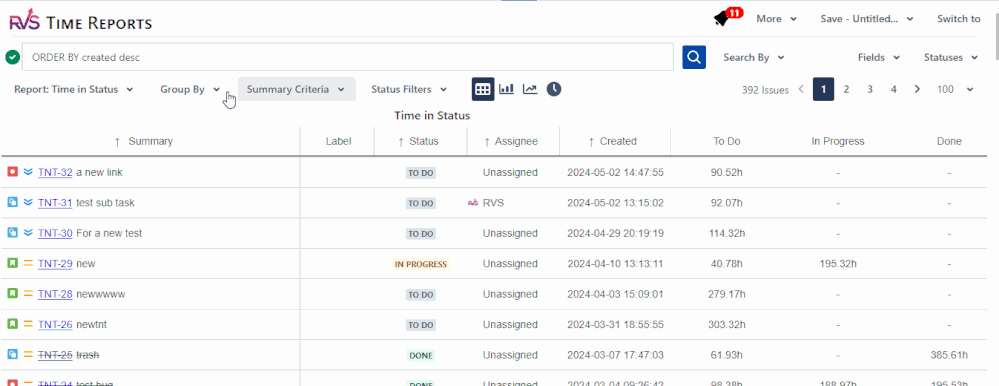The height and width of the screenshot is (386, 999).
Task: Click the 392 Issues count text
Action: click(x=765, y=90)
